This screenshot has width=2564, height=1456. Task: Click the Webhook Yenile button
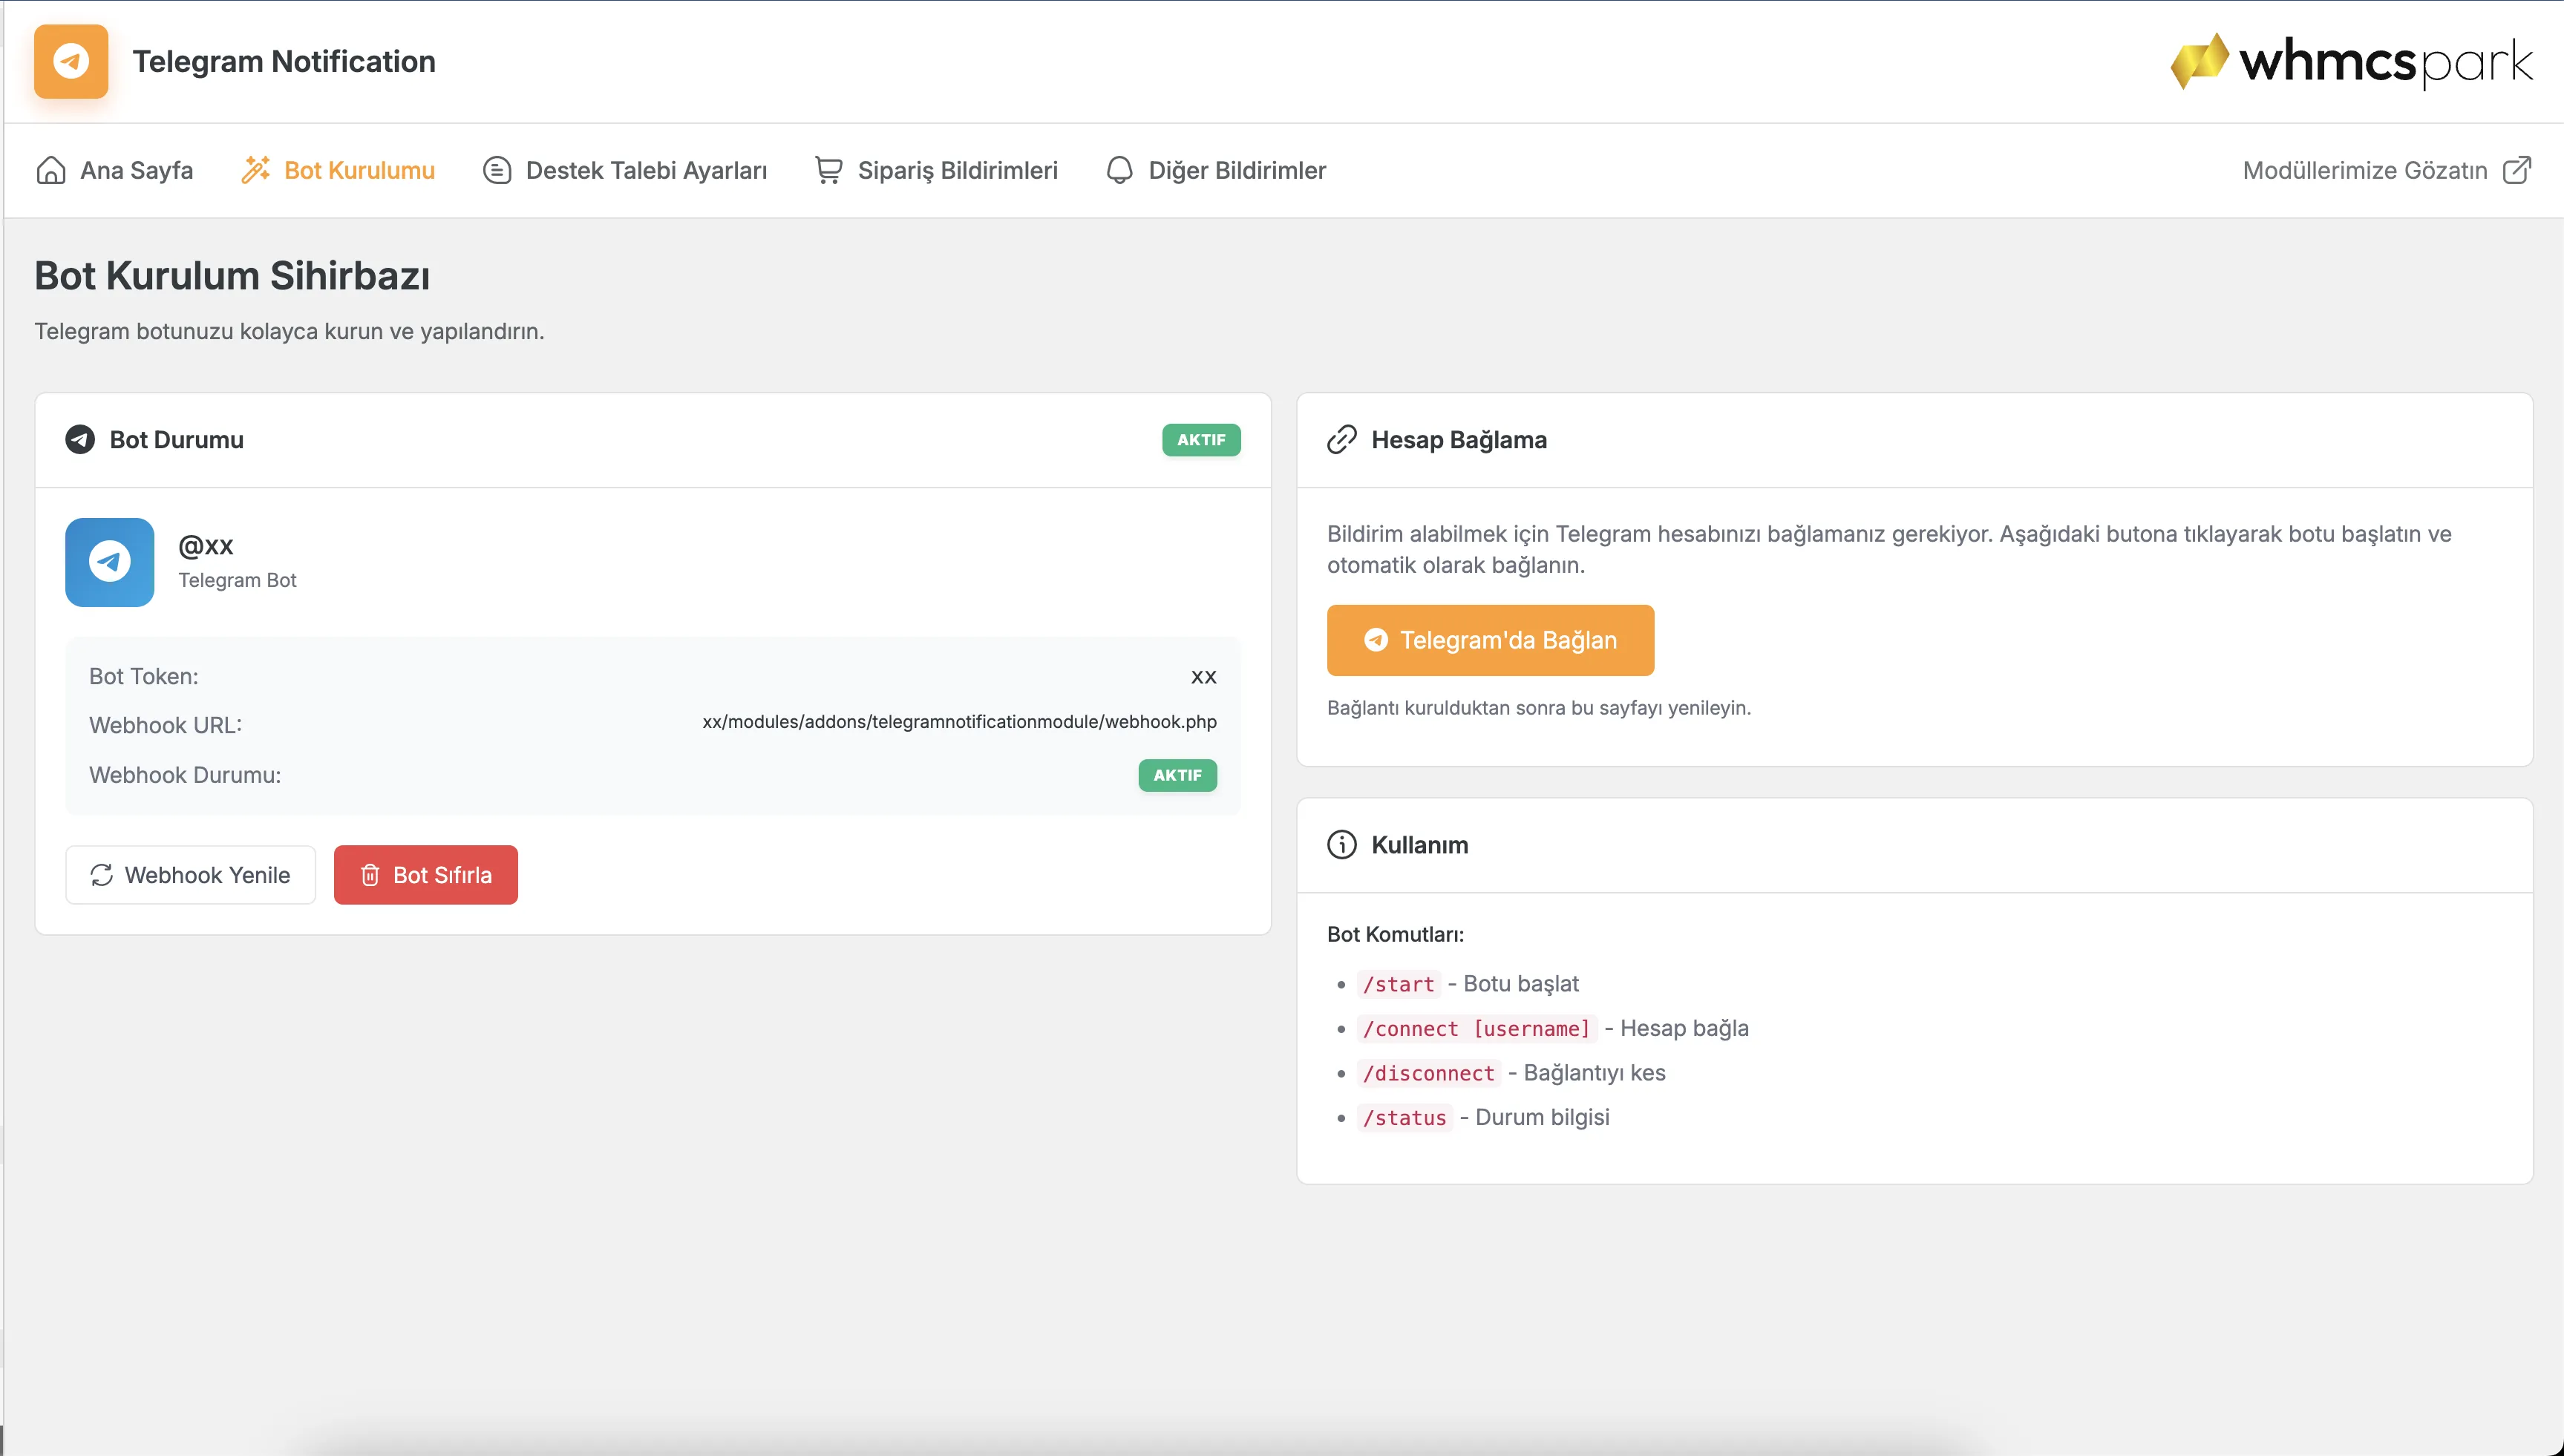coord(191,875)
